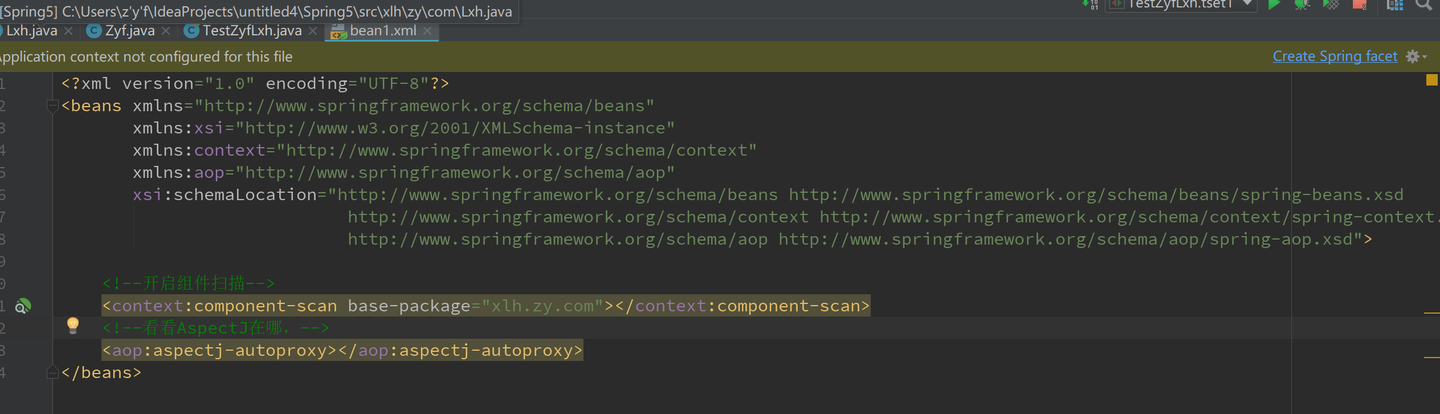
Task: Click the yellow warning marker on scrollbar
Action: click(x=1431, y=80)
